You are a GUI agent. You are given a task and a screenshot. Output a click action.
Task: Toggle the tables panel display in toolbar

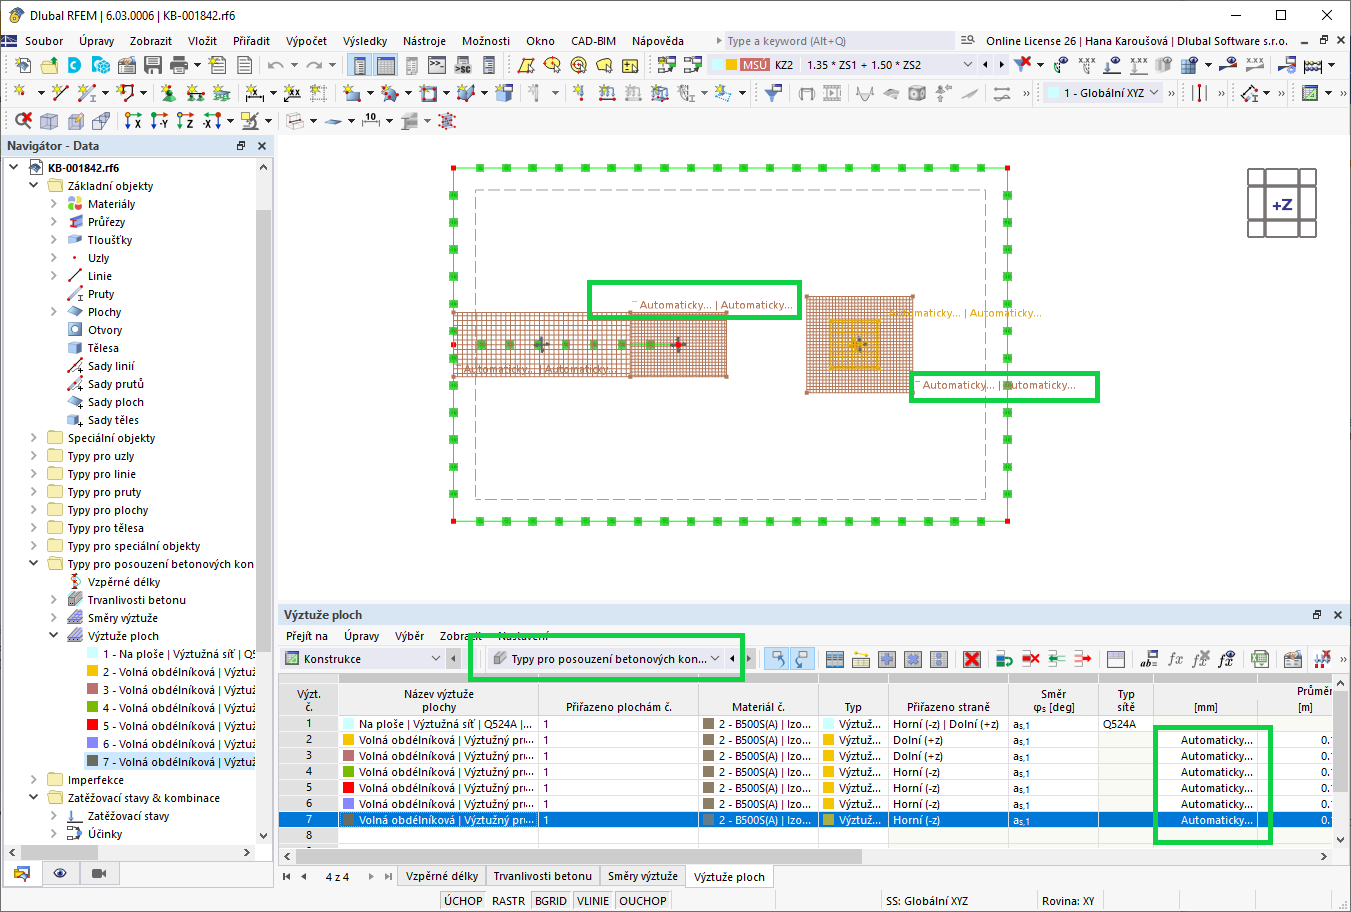[385, 65]
